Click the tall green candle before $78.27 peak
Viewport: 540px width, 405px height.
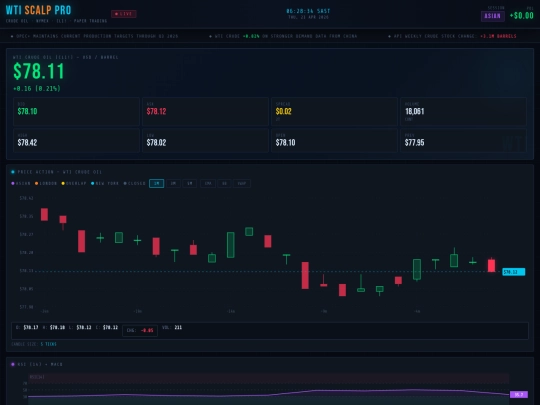click(231, 245)
